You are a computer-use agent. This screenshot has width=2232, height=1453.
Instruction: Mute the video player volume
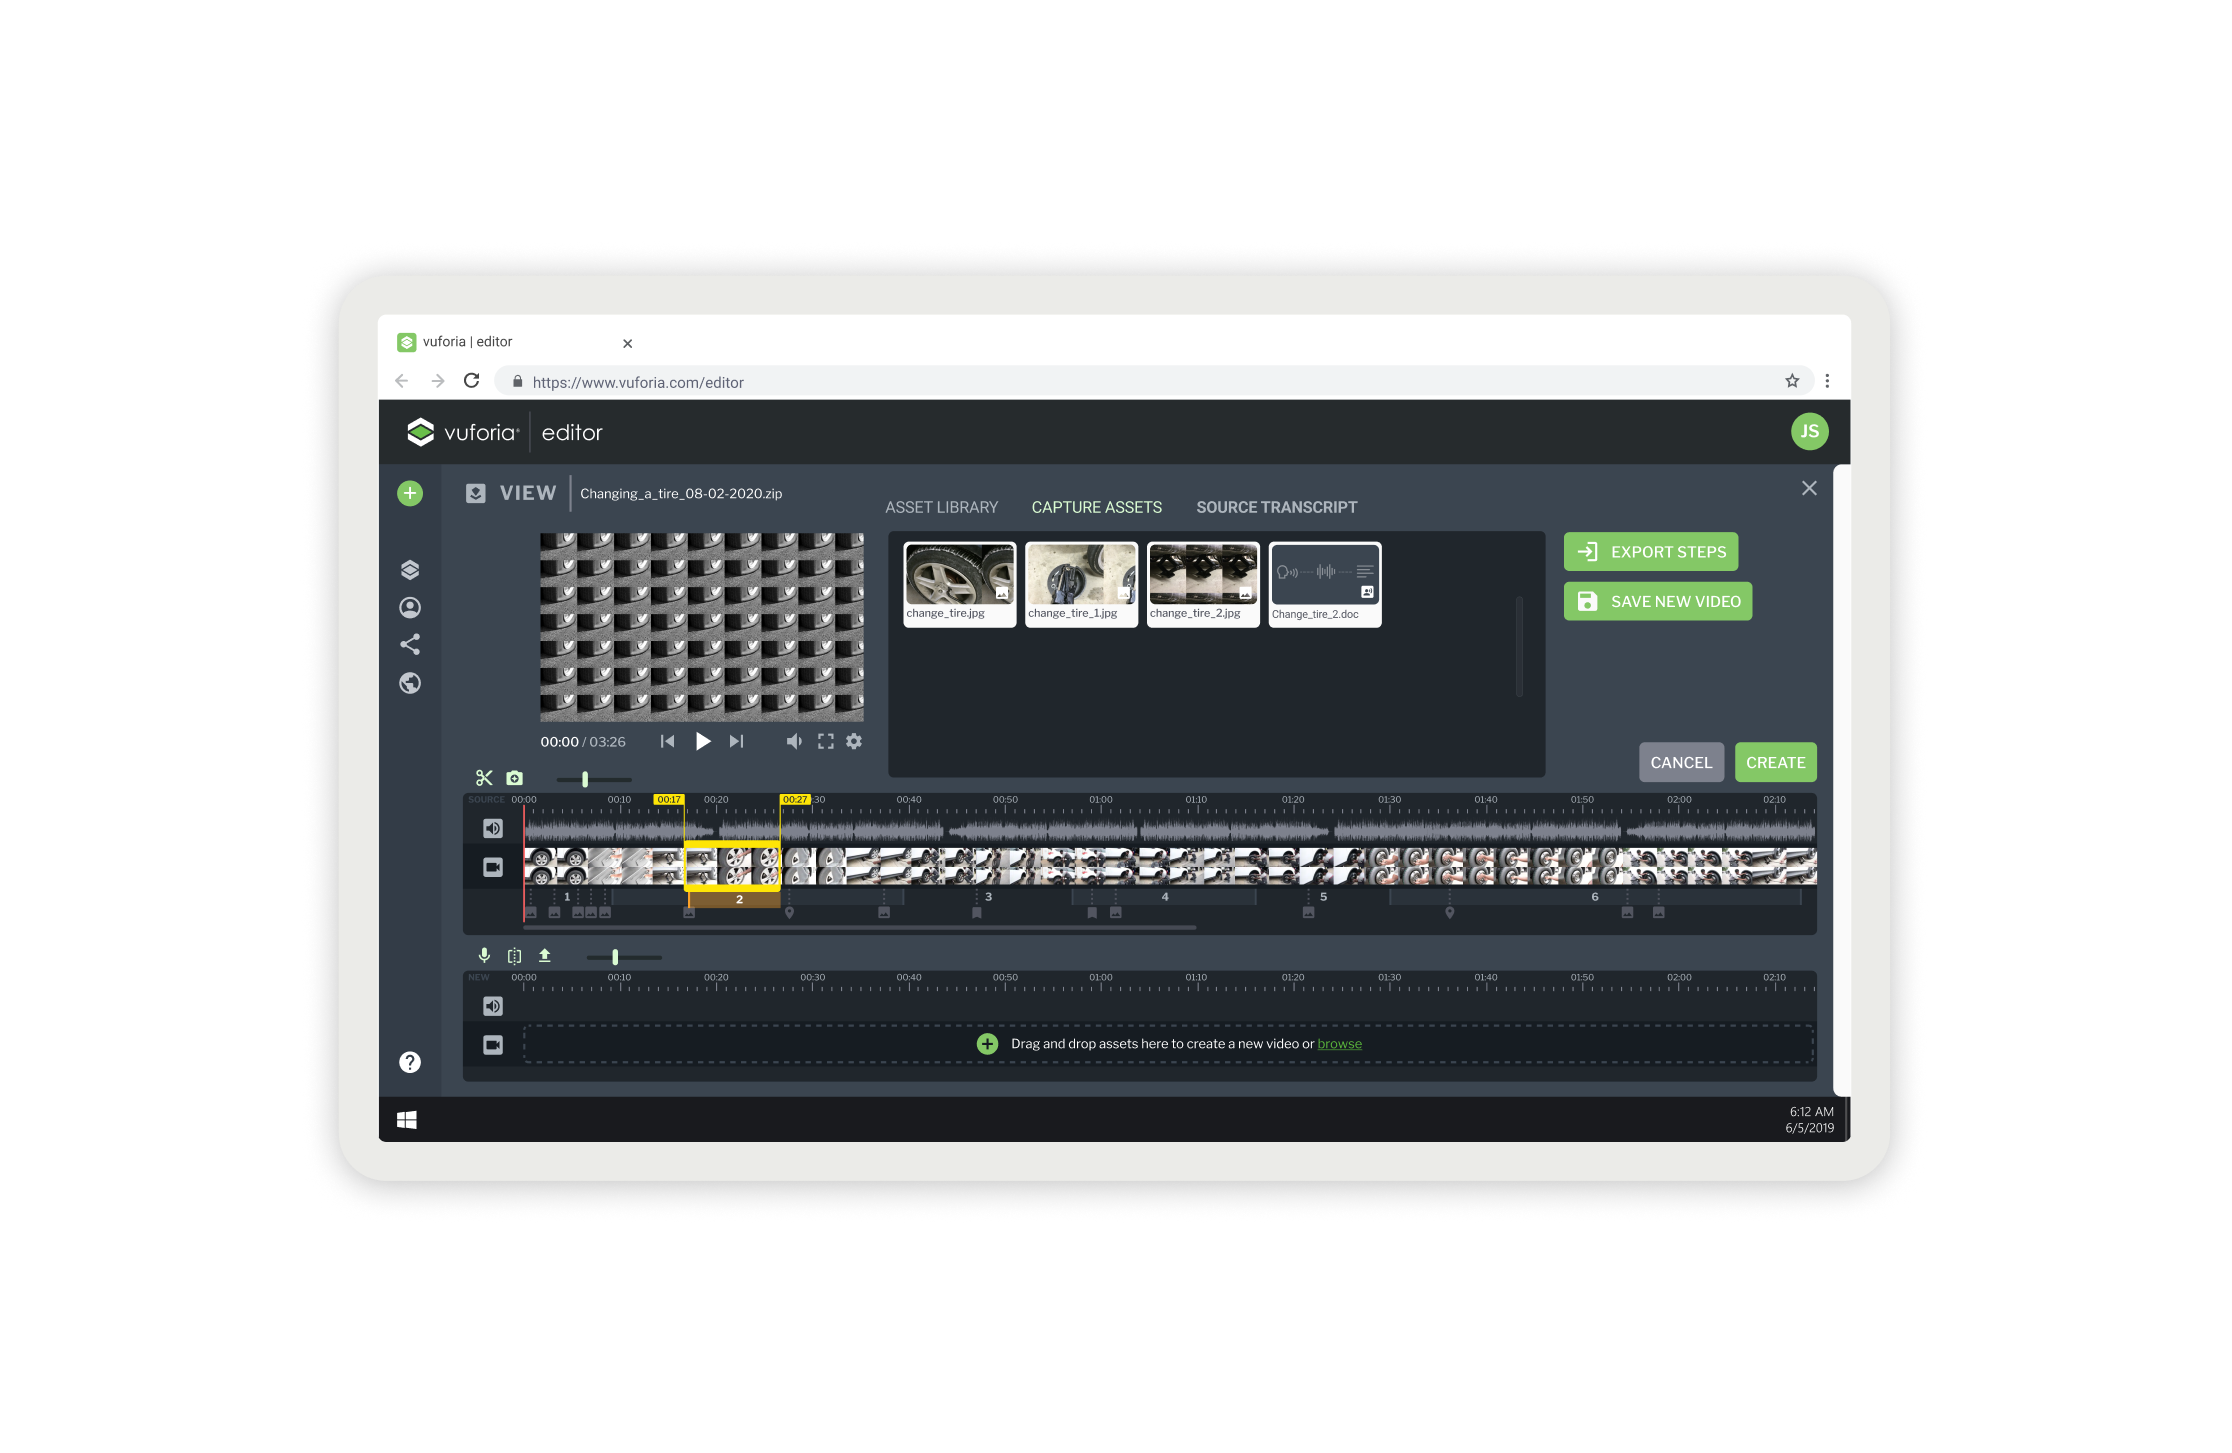[794, 741]
